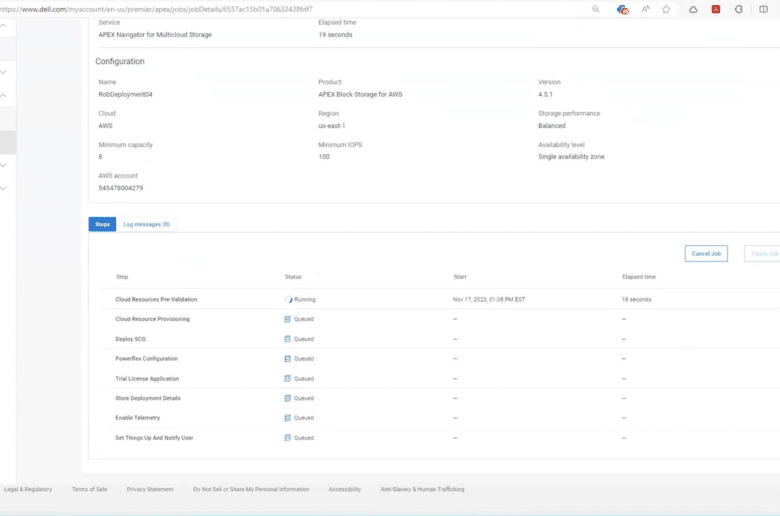Image resolution: width=780 pixels, height=516 pixels.
Task: Click the Status column header
Action: 293,277
